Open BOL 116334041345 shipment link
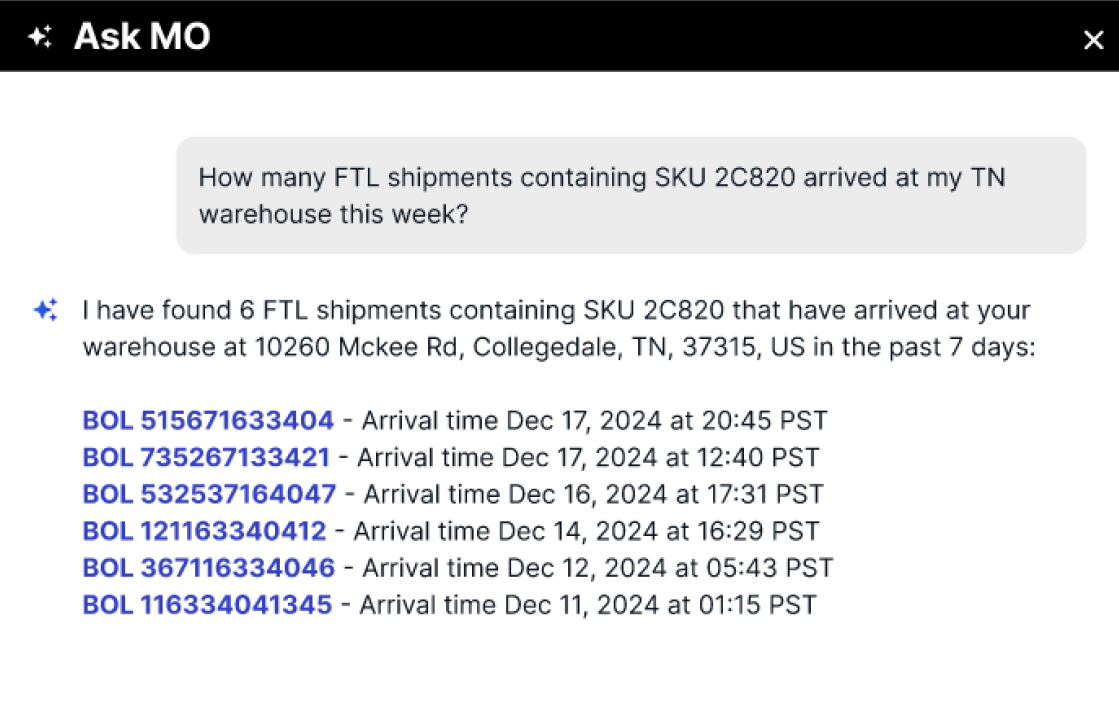Viewport: 1119px width, 716px height. click(207, 605)
